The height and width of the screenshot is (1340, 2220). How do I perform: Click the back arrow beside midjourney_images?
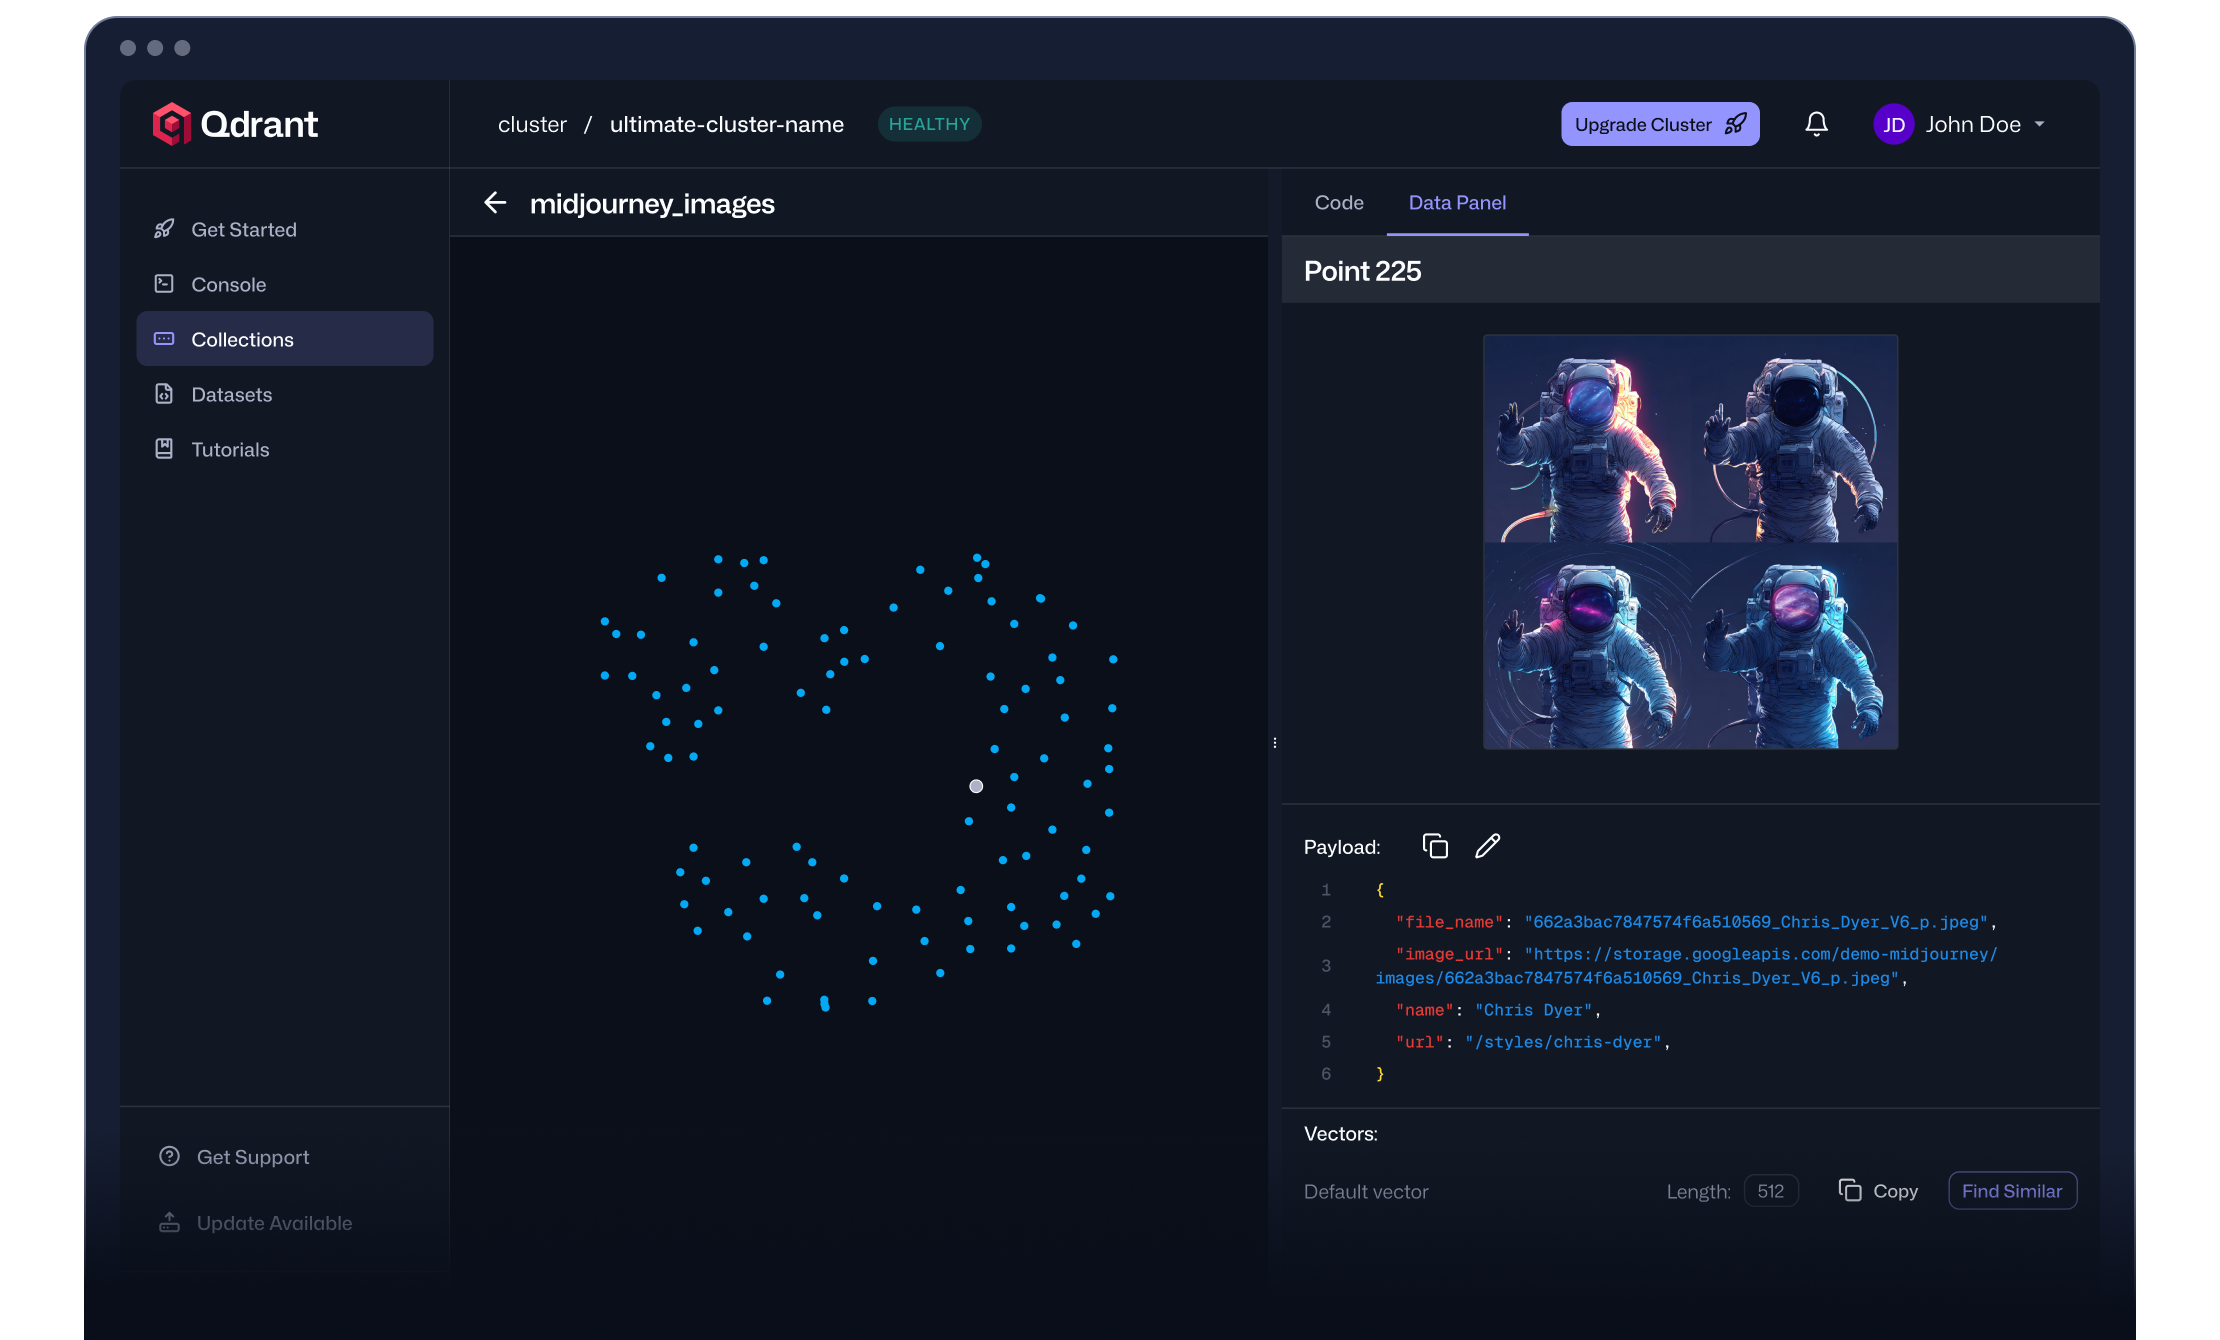495,203
